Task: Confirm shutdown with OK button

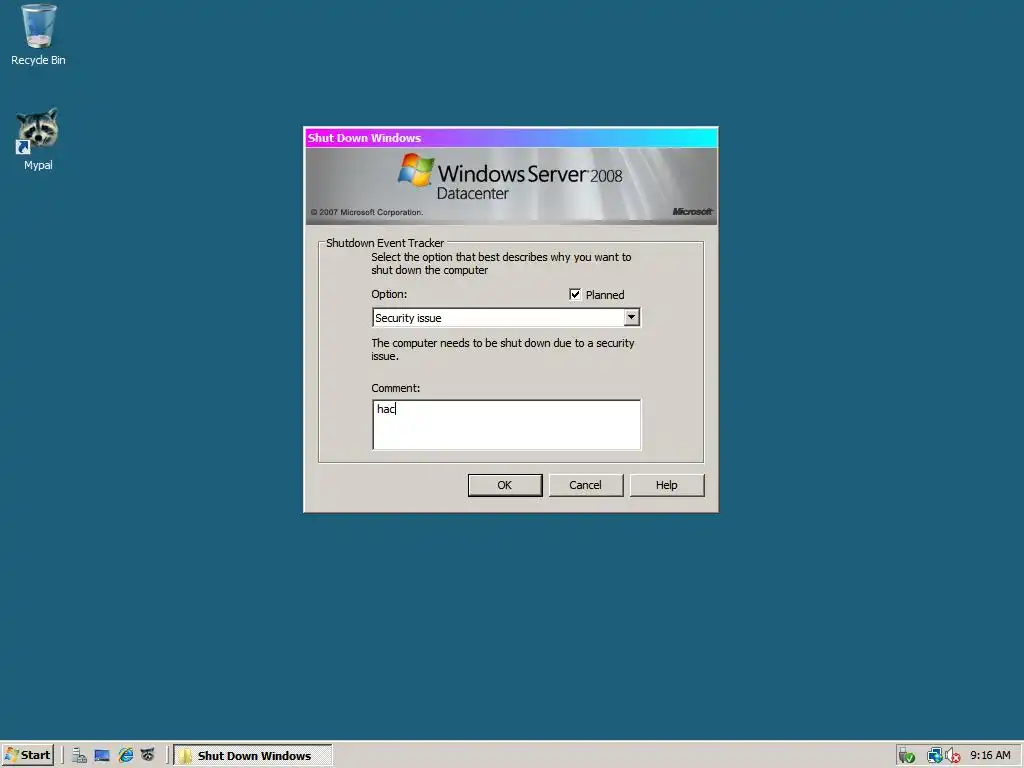Action: click(x=505, y=485)
